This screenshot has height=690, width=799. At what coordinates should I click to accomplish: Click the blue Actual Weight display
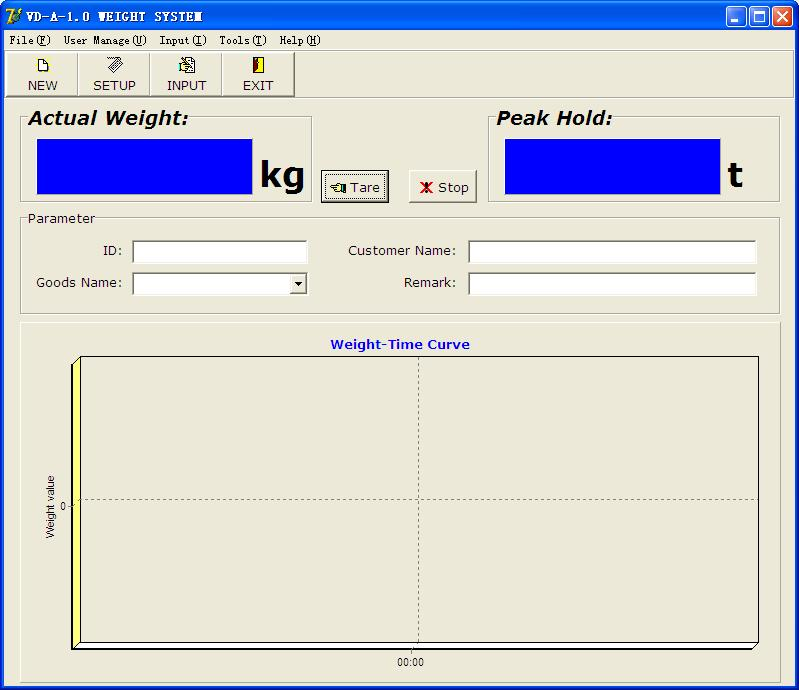click(x=144, y=167)
